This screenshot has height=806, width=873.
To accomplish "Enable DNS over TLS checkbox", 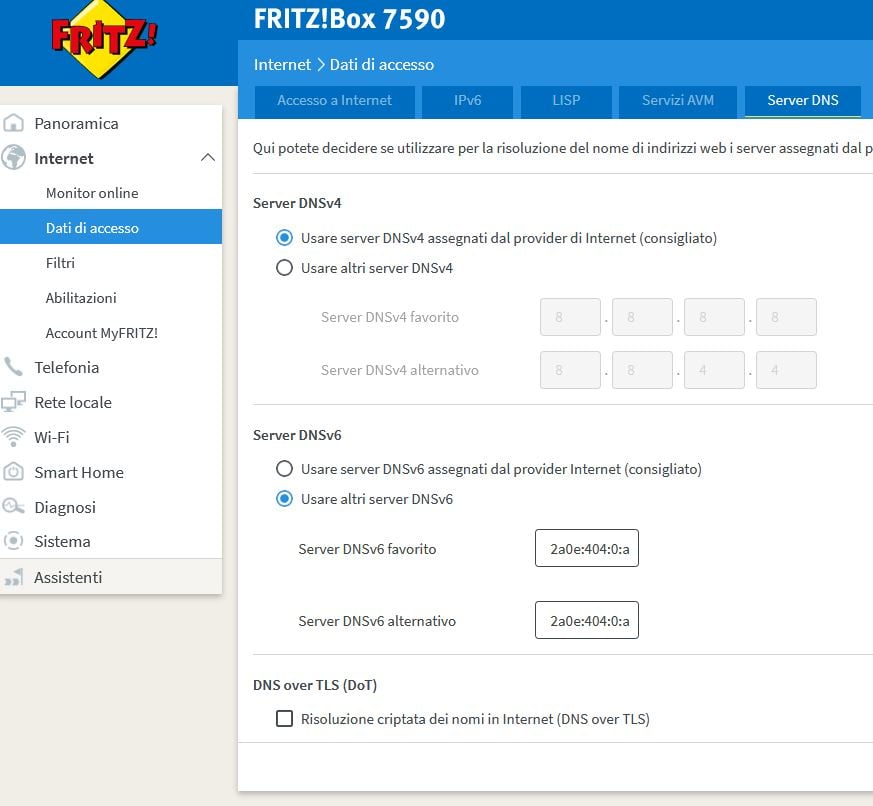I will 285,719.
